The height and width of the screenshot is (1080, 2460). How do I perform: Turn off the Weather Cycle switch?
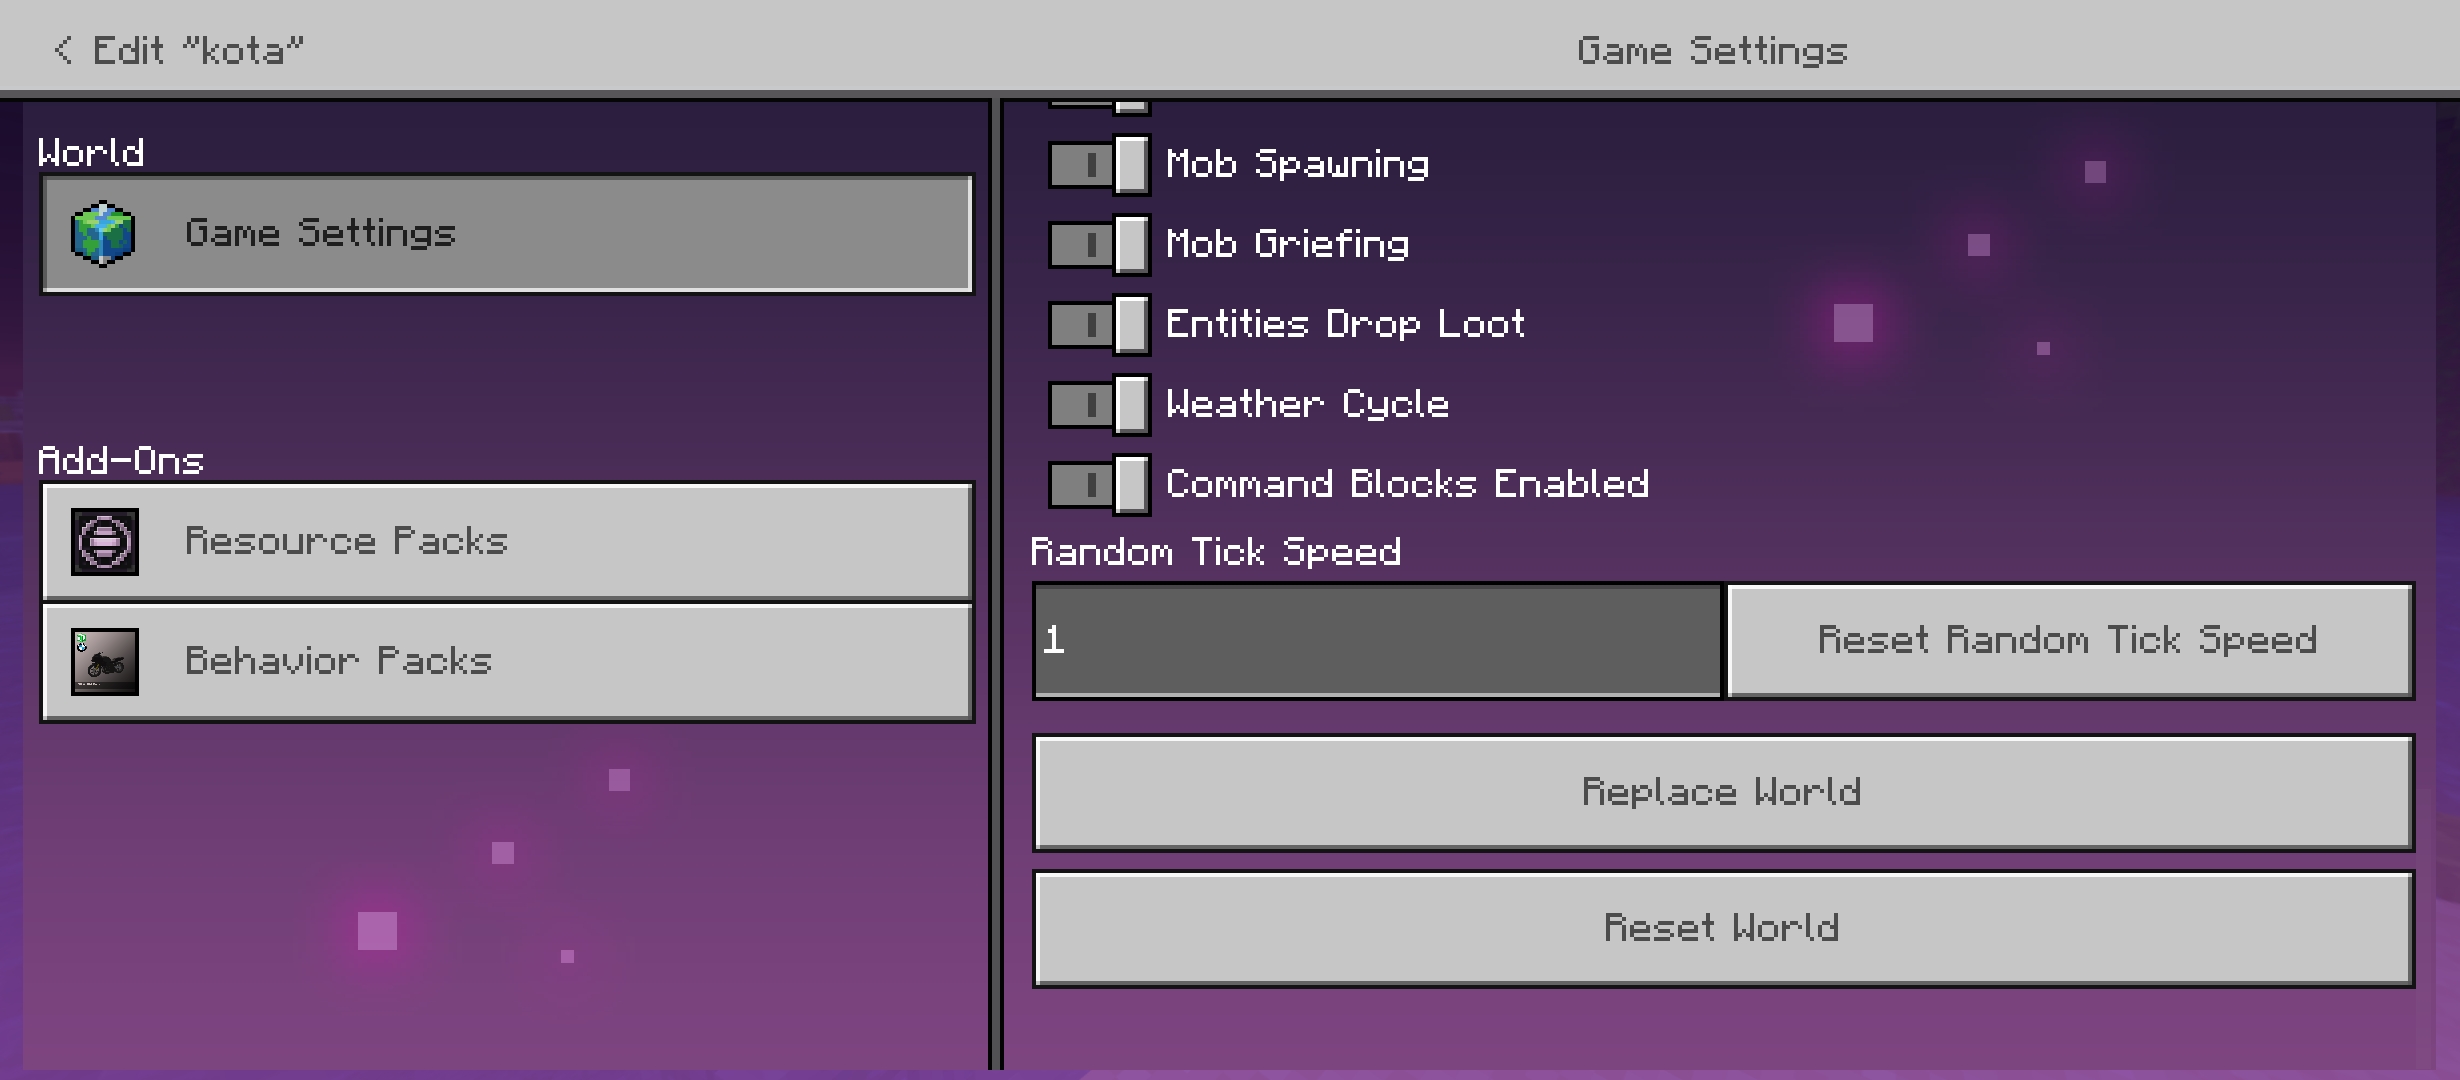pyautogui.click(x=1099, y=404)
